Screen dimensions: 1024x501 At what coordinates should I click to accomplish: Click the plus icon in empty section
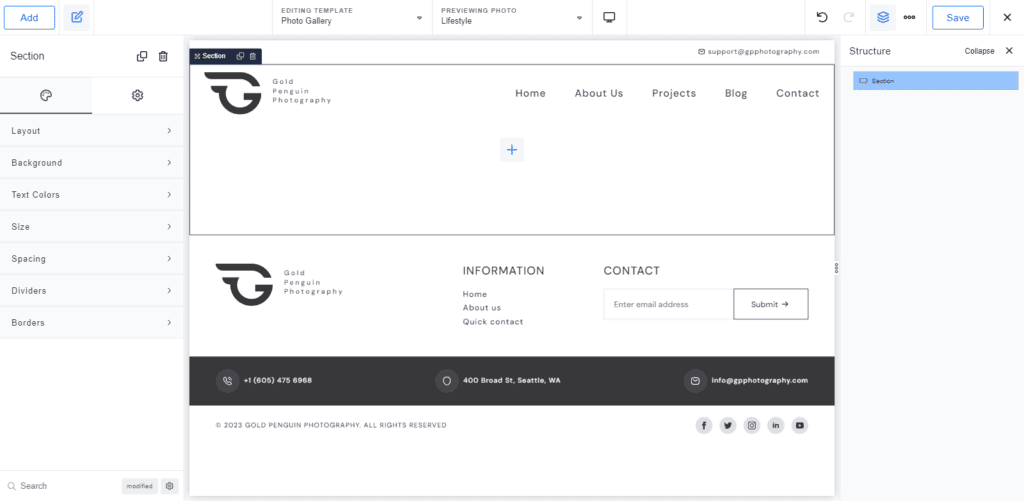click(511, 150)
